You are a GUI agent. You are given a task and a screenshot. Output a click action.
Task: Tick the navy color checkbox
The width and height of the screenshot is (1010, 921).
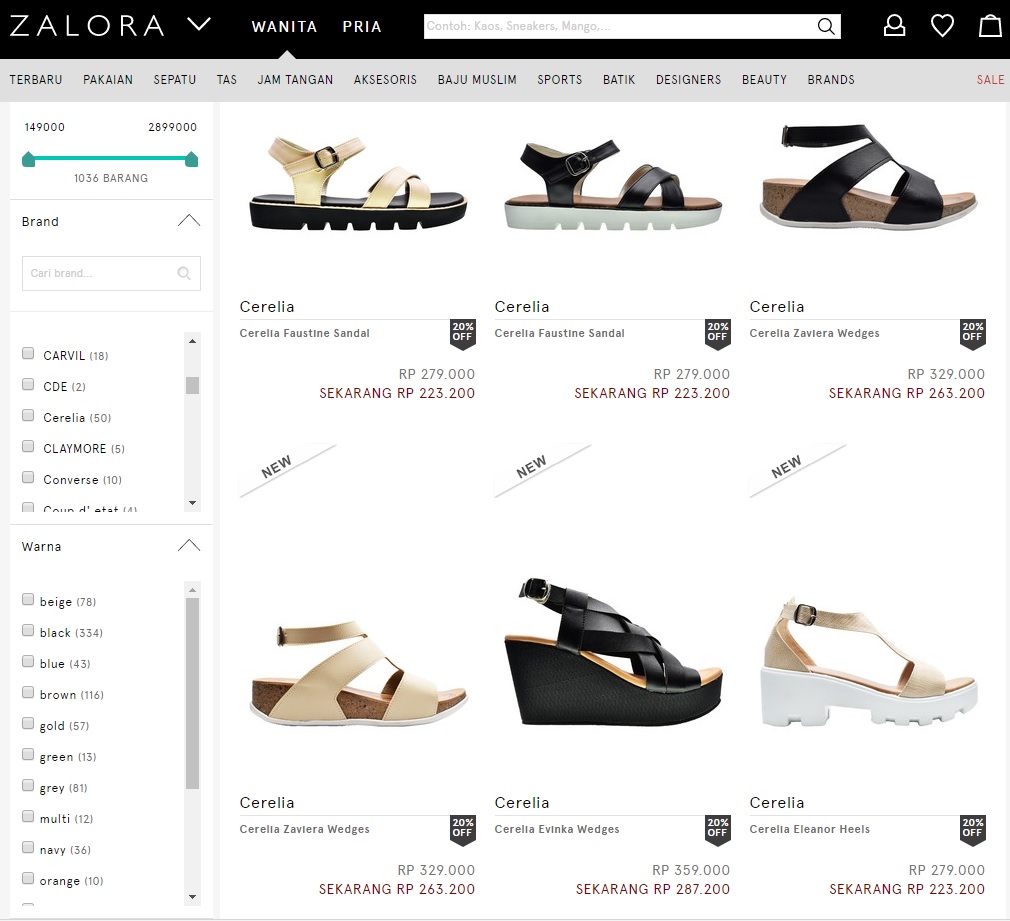(x=28, y=847)
